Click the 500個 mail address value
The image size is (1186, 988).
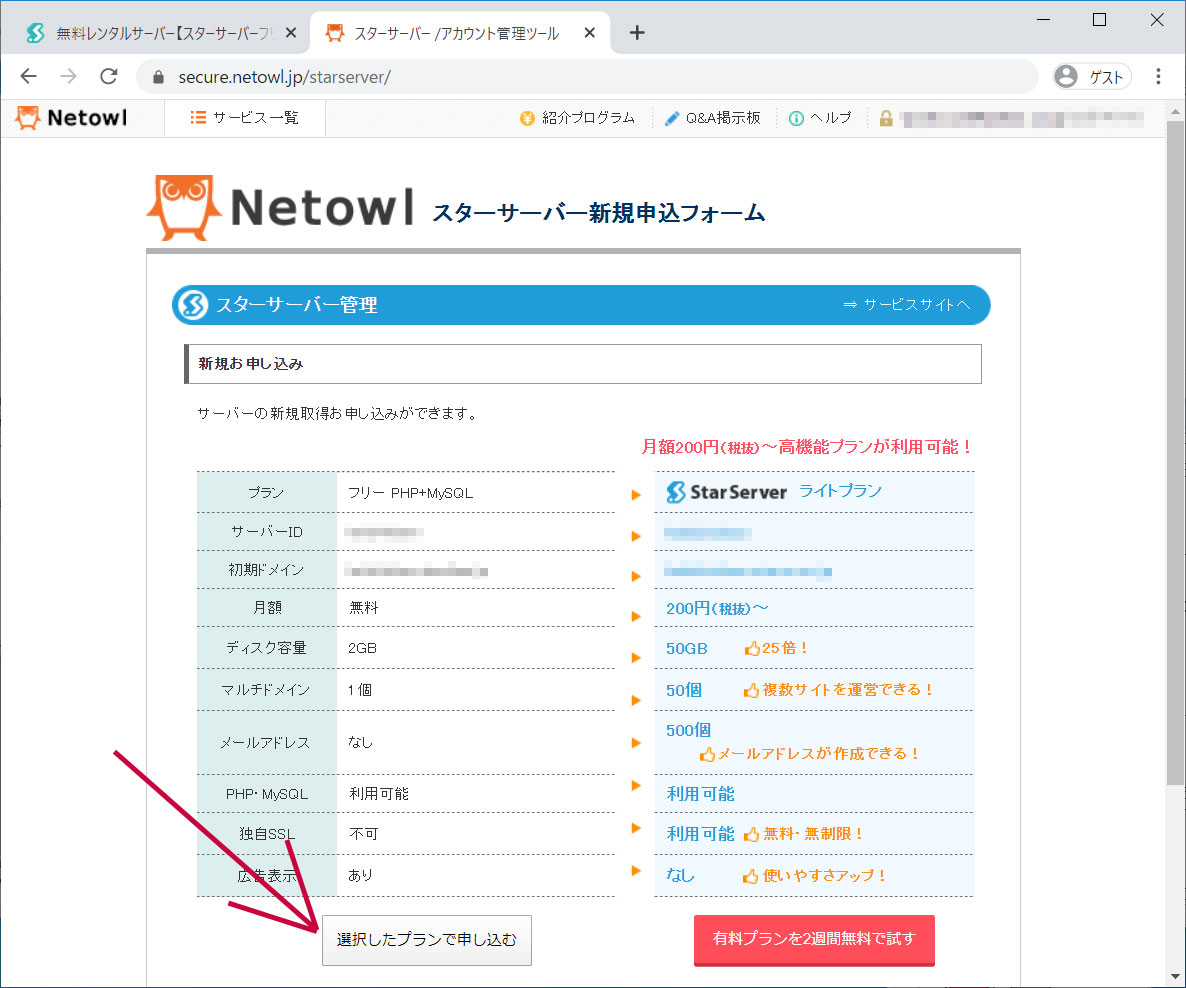[x=688, y=730]
